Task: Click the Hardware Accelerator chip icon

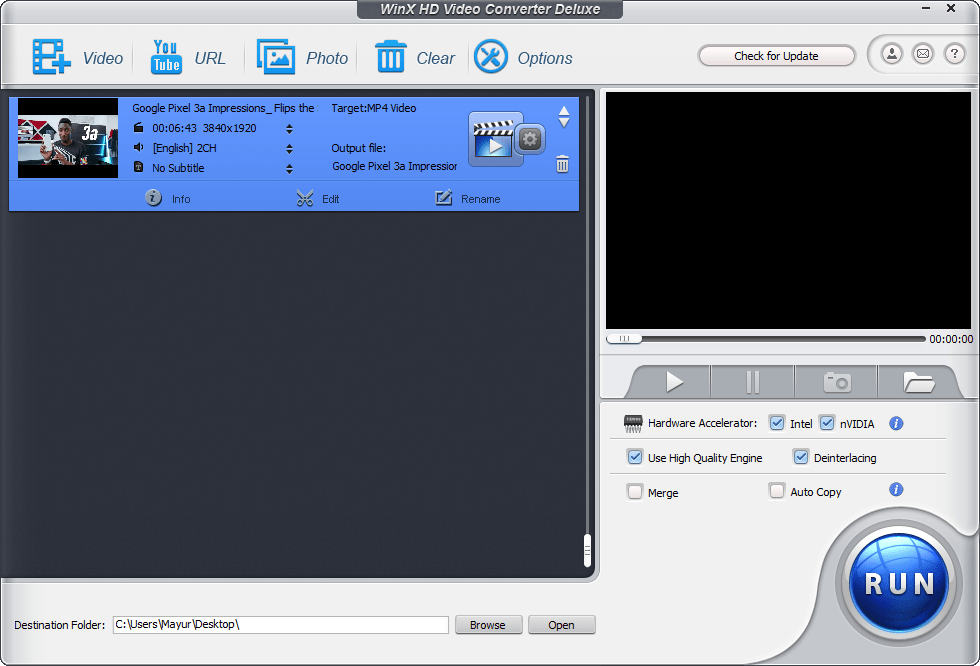Action: point(632,424)
